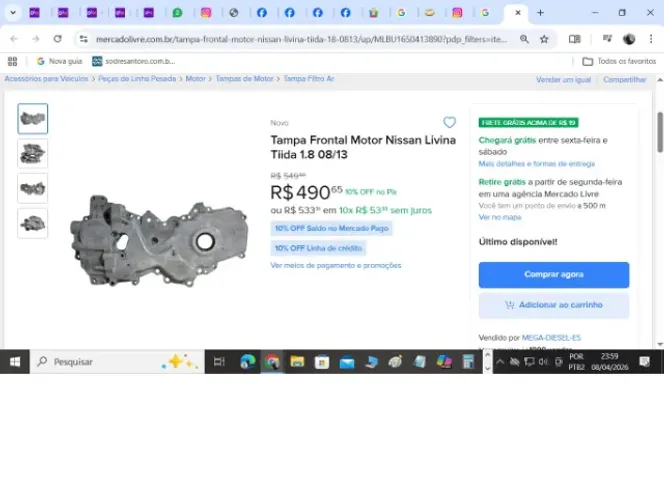The height and width of the screenshot is (500, 664).
Task: Go forward to the next page
Action: [36, 39]
